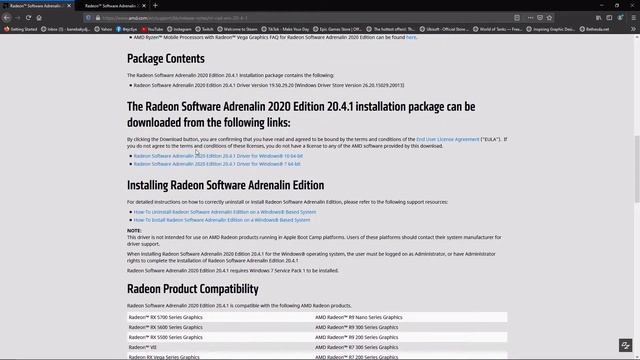Click the Radeon Product Compatibility heading
The image size is (640, 360).
pos(193,289)
